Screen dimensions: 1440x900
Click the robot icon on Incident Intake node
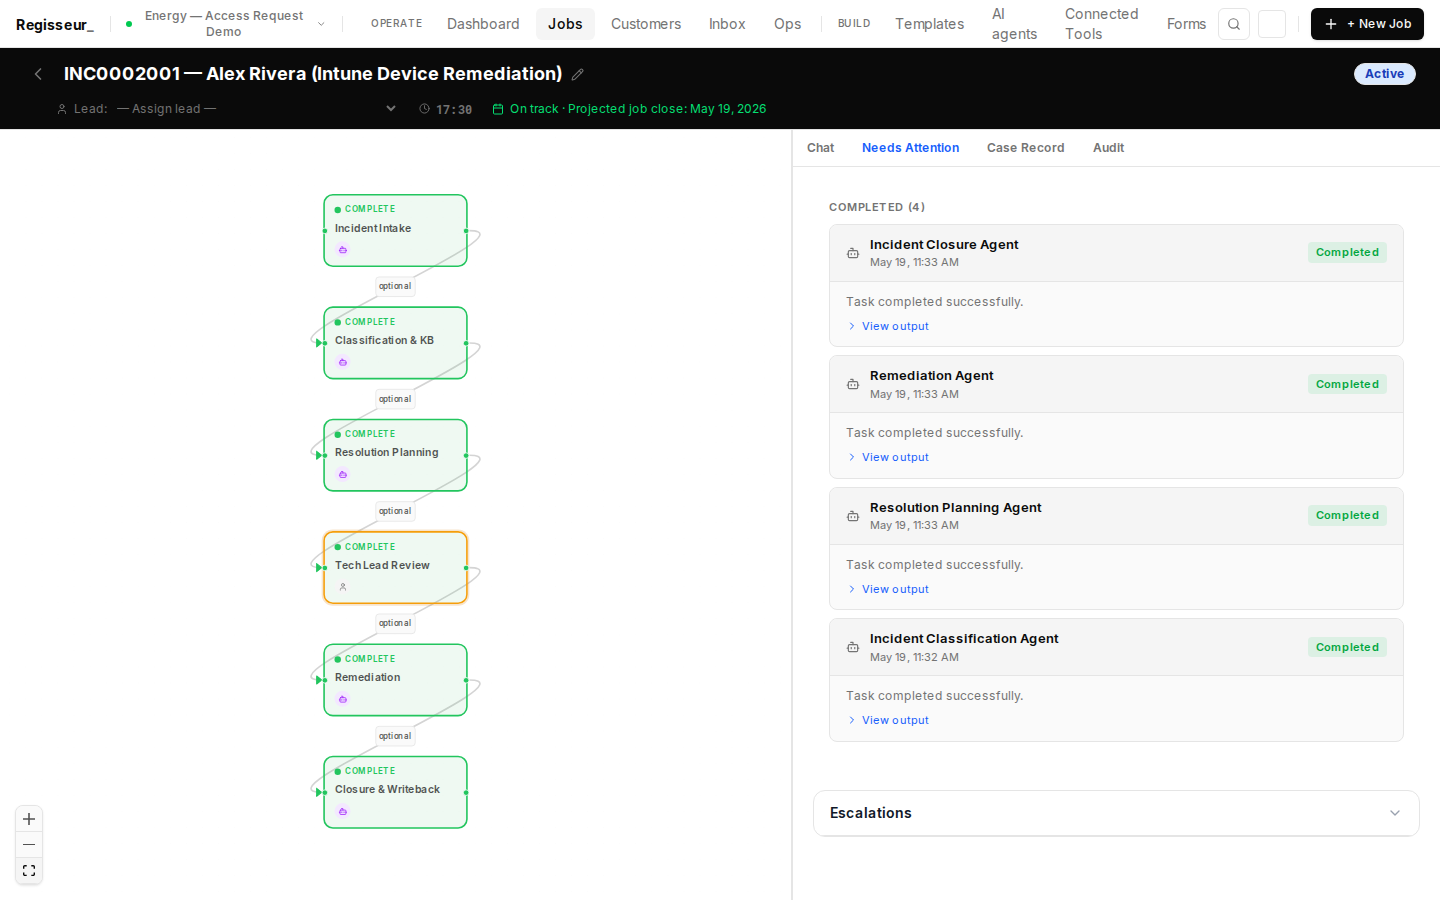(343, 250)
